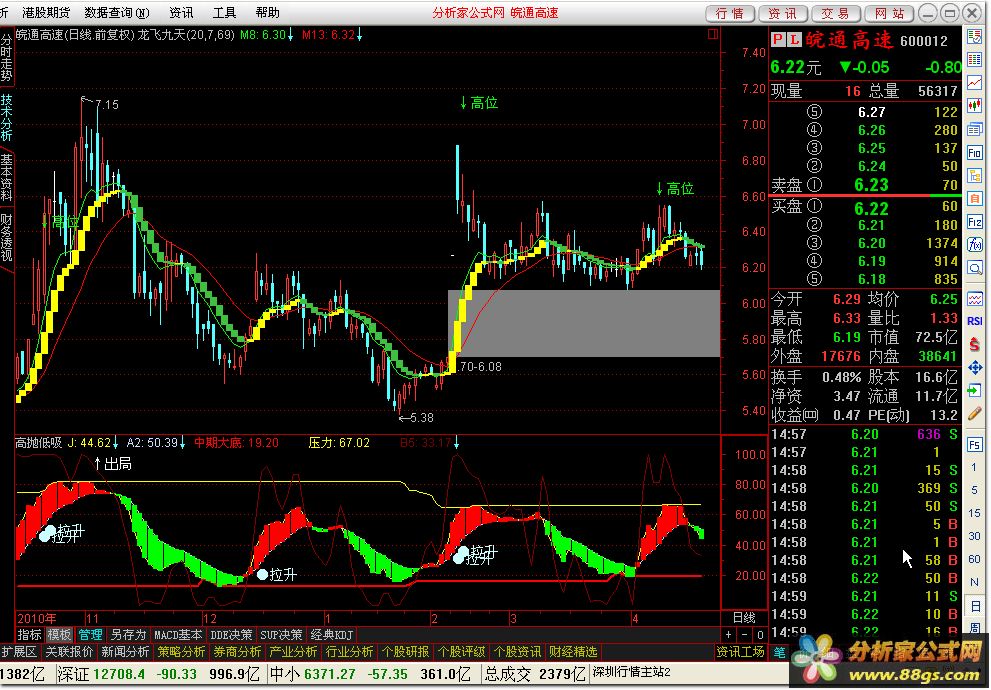Image resolution: width=991 pixels, height=690 pixels.
Task: Open the 技术分析 side tab
Action: click(6, 118)
